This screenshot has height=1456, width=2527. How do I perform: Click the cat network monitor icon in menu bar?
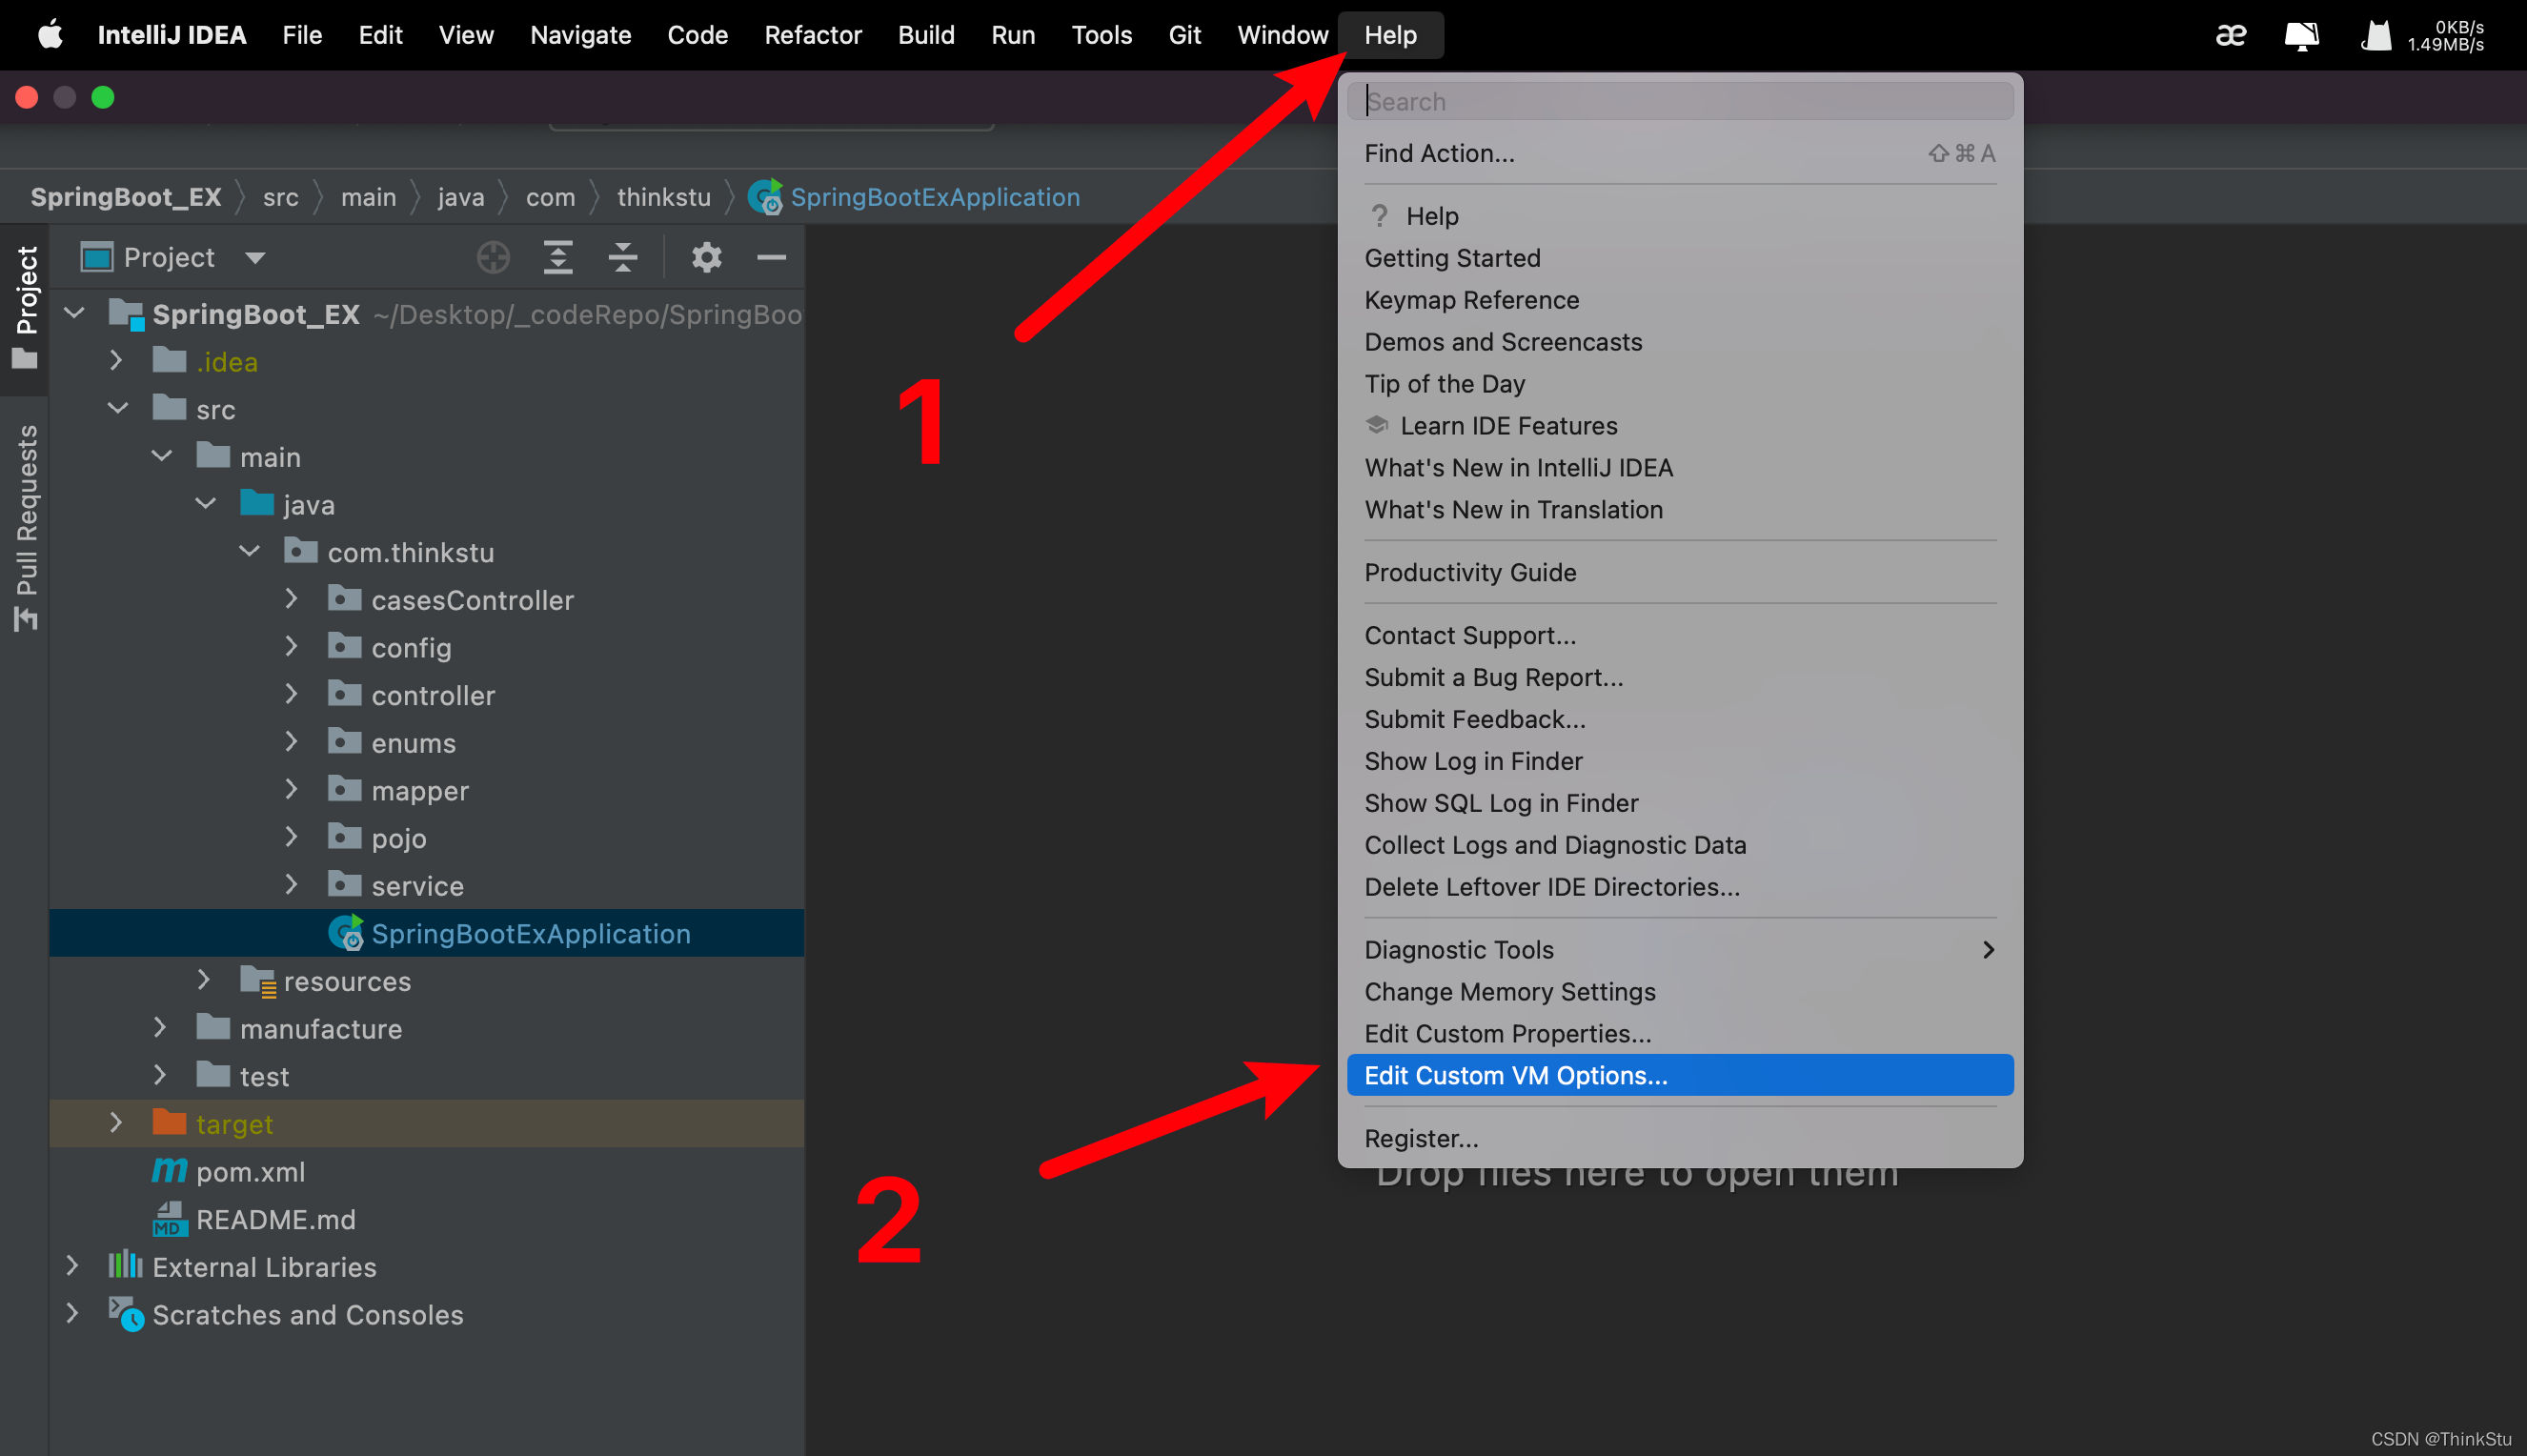pyautogui.click(x=2376, y=36)
